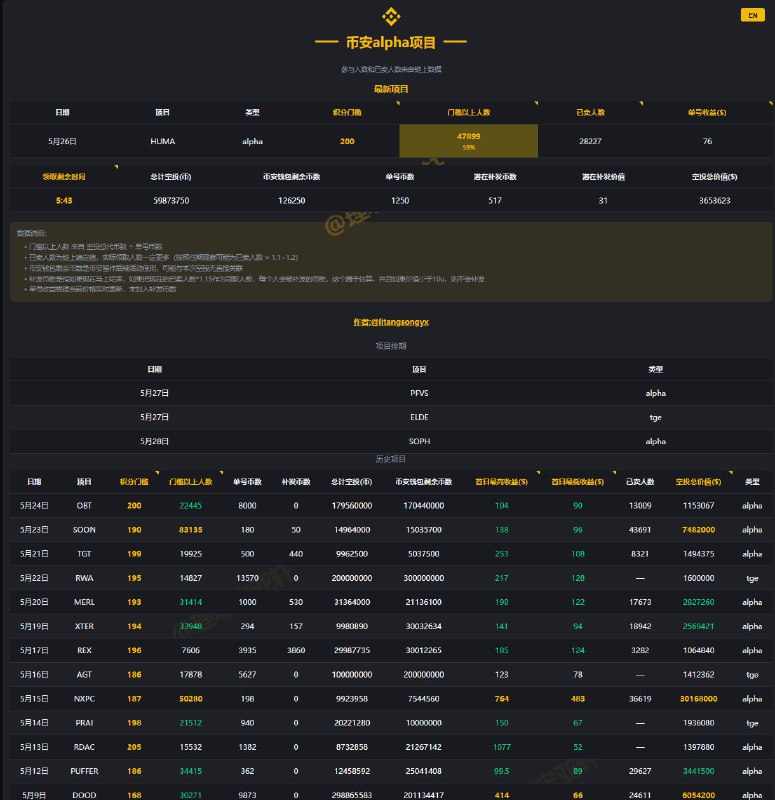
Task: Click the RWA project name
Action: [84, 578]
